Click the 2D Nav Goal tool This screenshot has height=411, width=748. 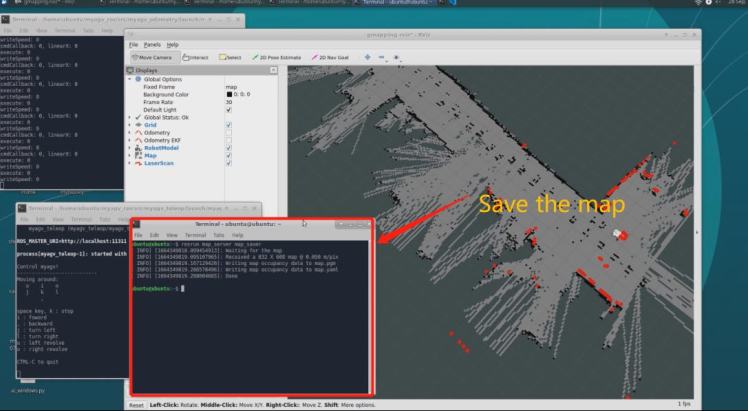point(333,57)
